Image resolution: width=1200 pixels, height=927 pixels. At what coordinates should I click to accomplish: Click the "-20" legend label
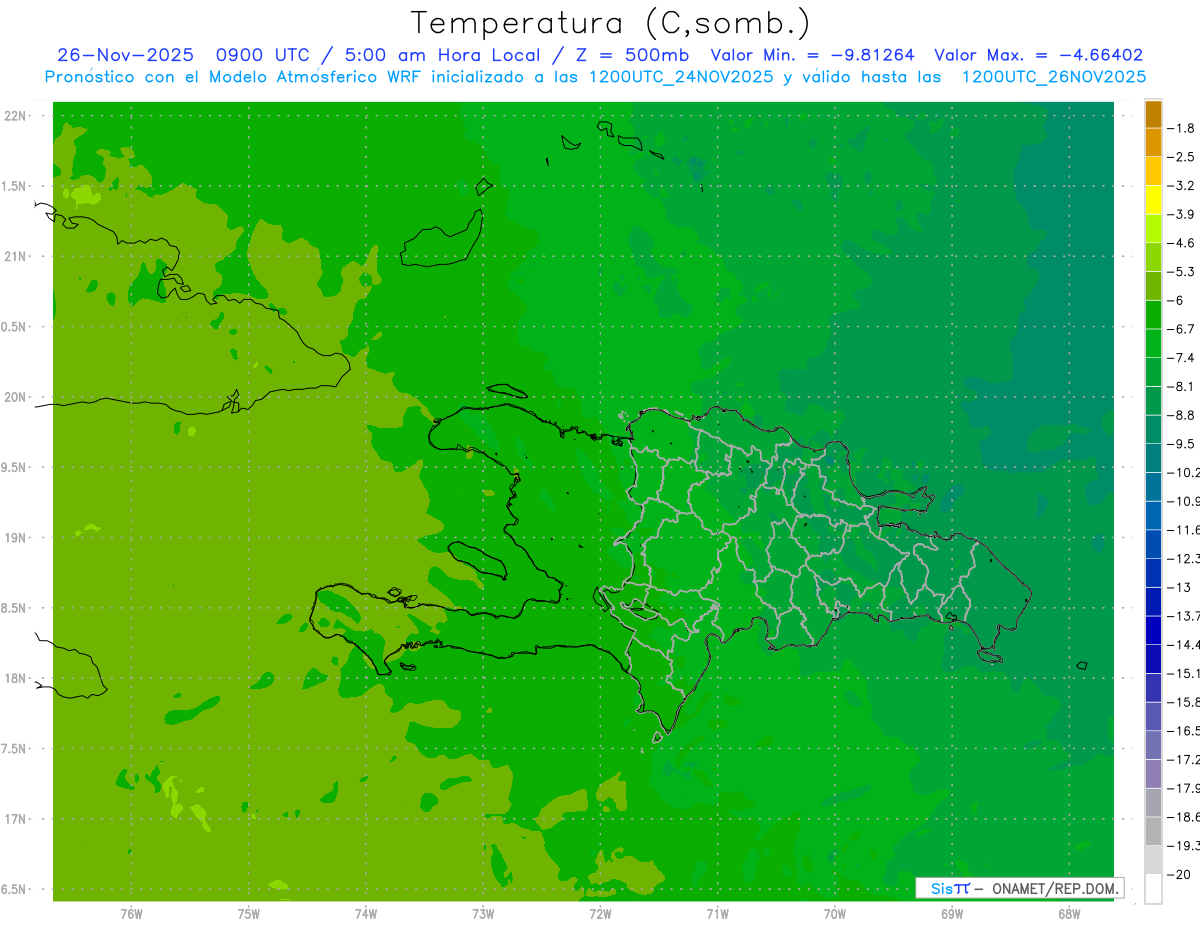tap(1179, 874)
